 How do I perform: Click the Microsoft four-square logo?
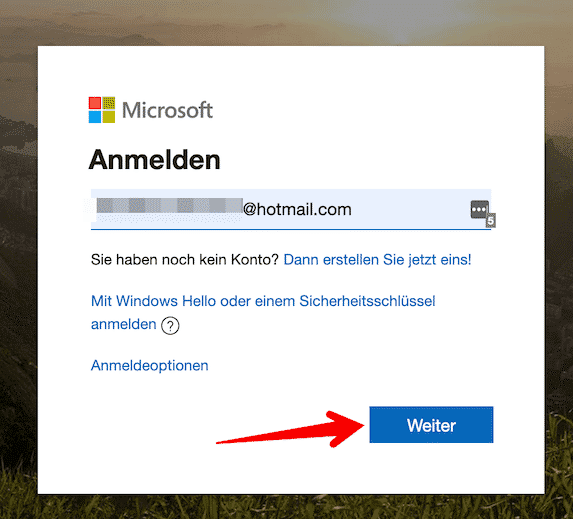point(102,110)
